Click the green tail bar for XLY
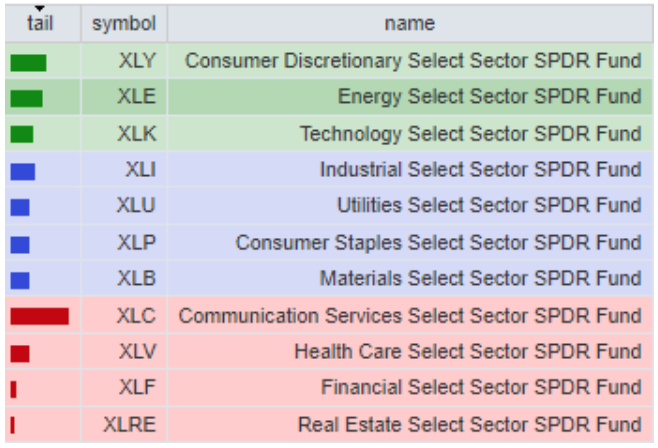Viewport: 658px width, 448px height. [28, 63]
